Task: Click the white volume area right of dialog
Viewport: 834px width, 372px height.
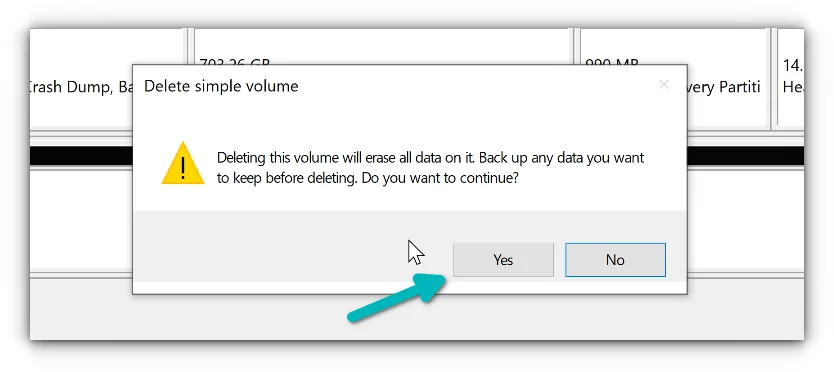Action: pos(746,219)
